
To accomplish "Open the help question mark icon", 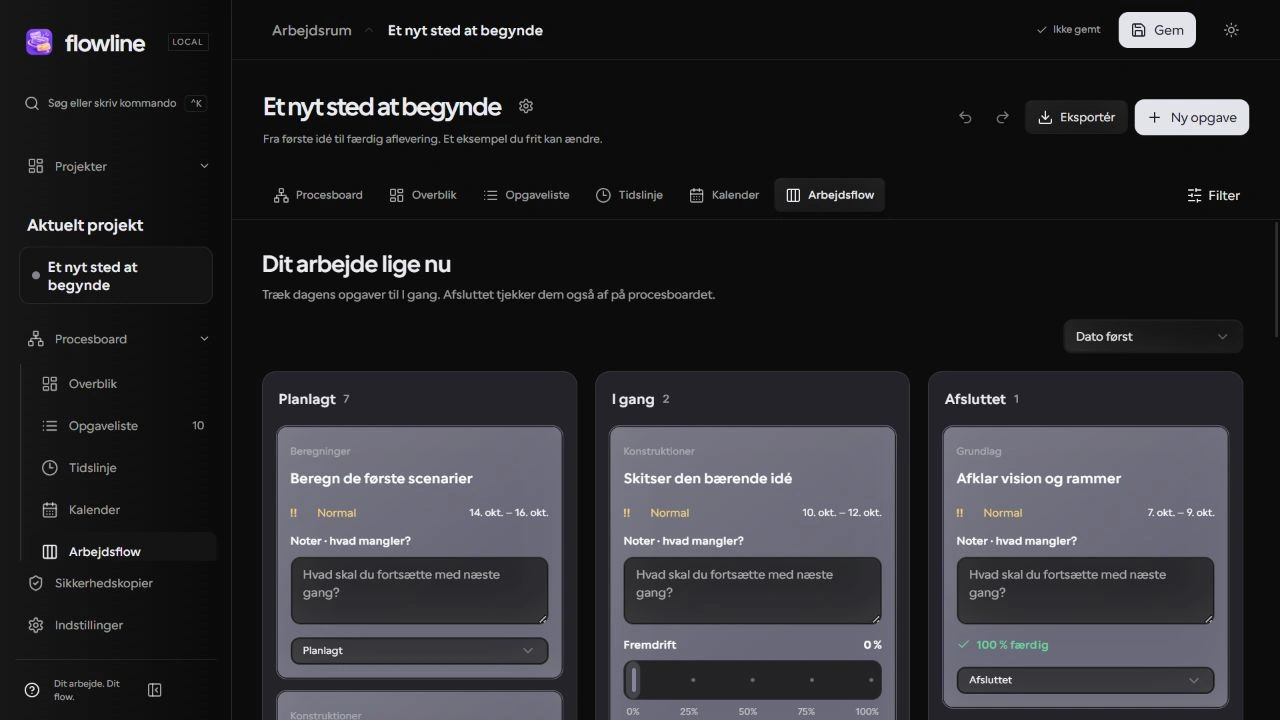I will (x=32, y=690).
